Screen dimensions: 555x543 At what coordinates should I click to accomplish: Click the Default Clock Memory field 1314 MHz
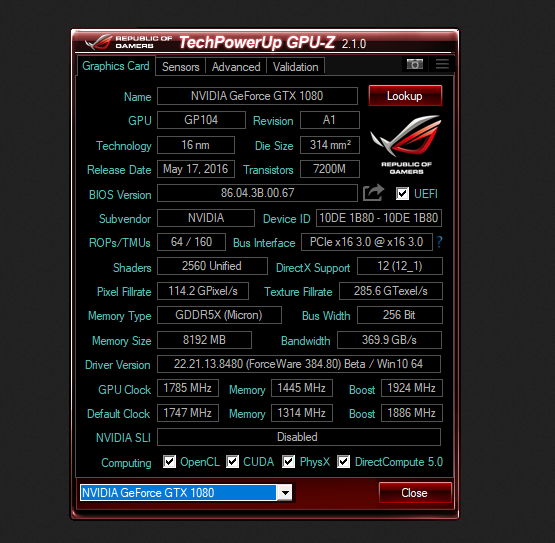tap(302, 413)
